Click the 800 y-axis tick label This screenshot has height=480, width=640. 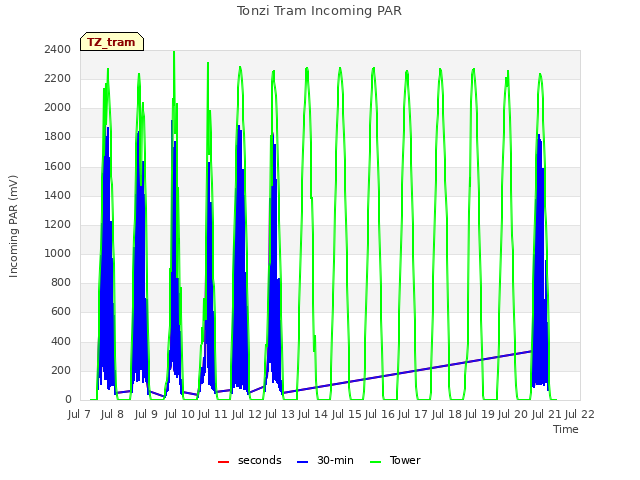61,282
